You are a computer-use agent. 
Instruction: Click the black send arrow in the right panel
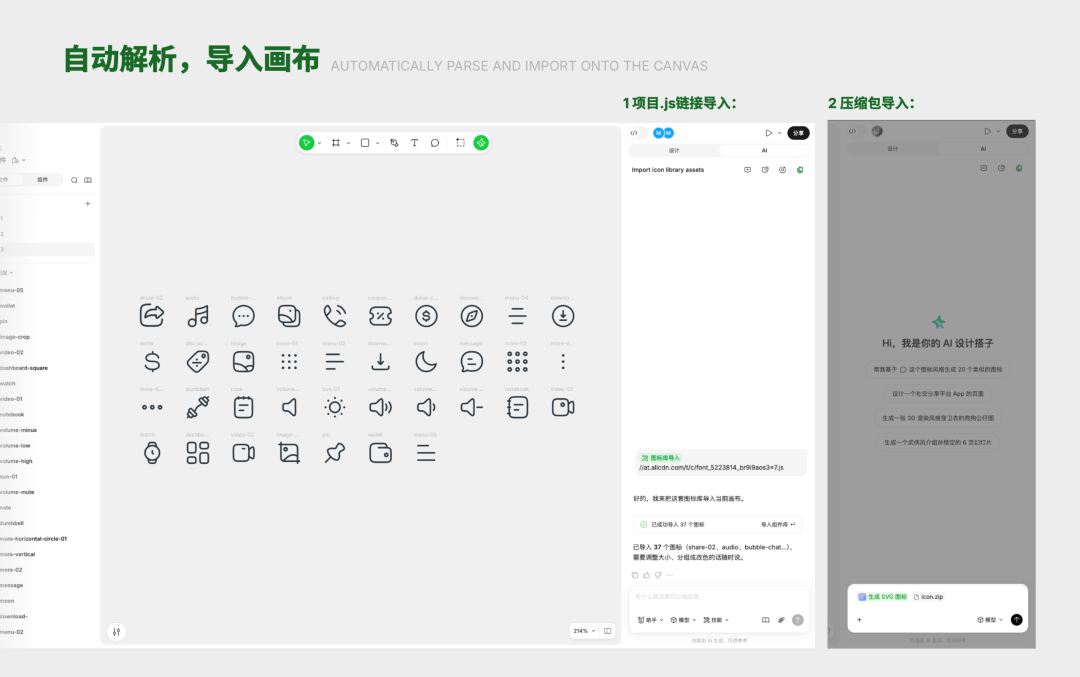[x=1017, y=620]
